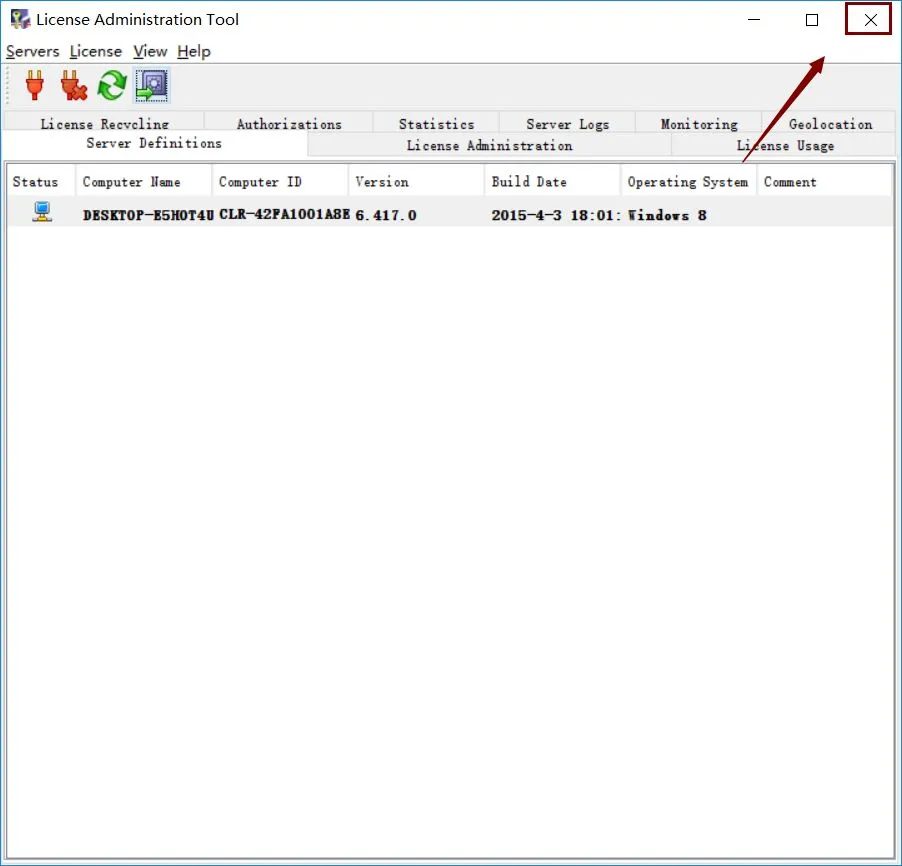
Task: Open the License Usage tab
Action: point(785,145)
